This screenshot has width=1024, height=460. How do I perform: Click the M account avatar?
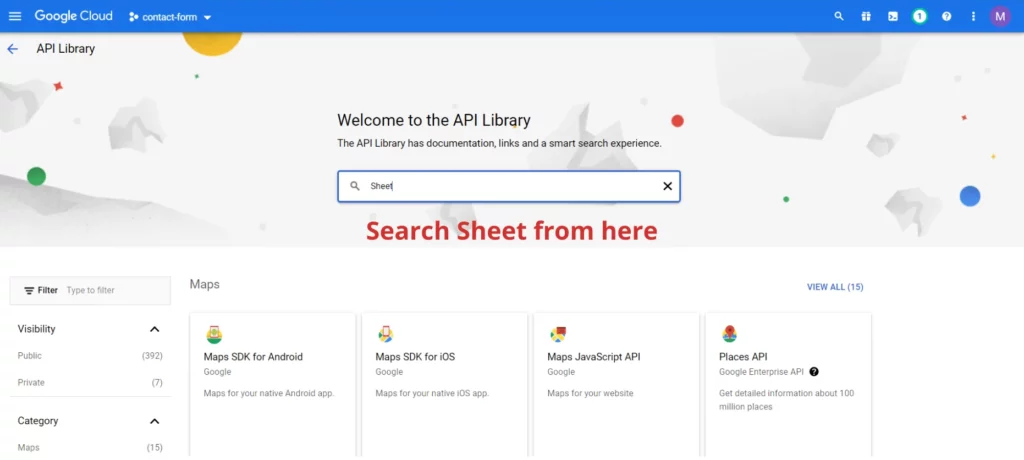click(1000, 16)
